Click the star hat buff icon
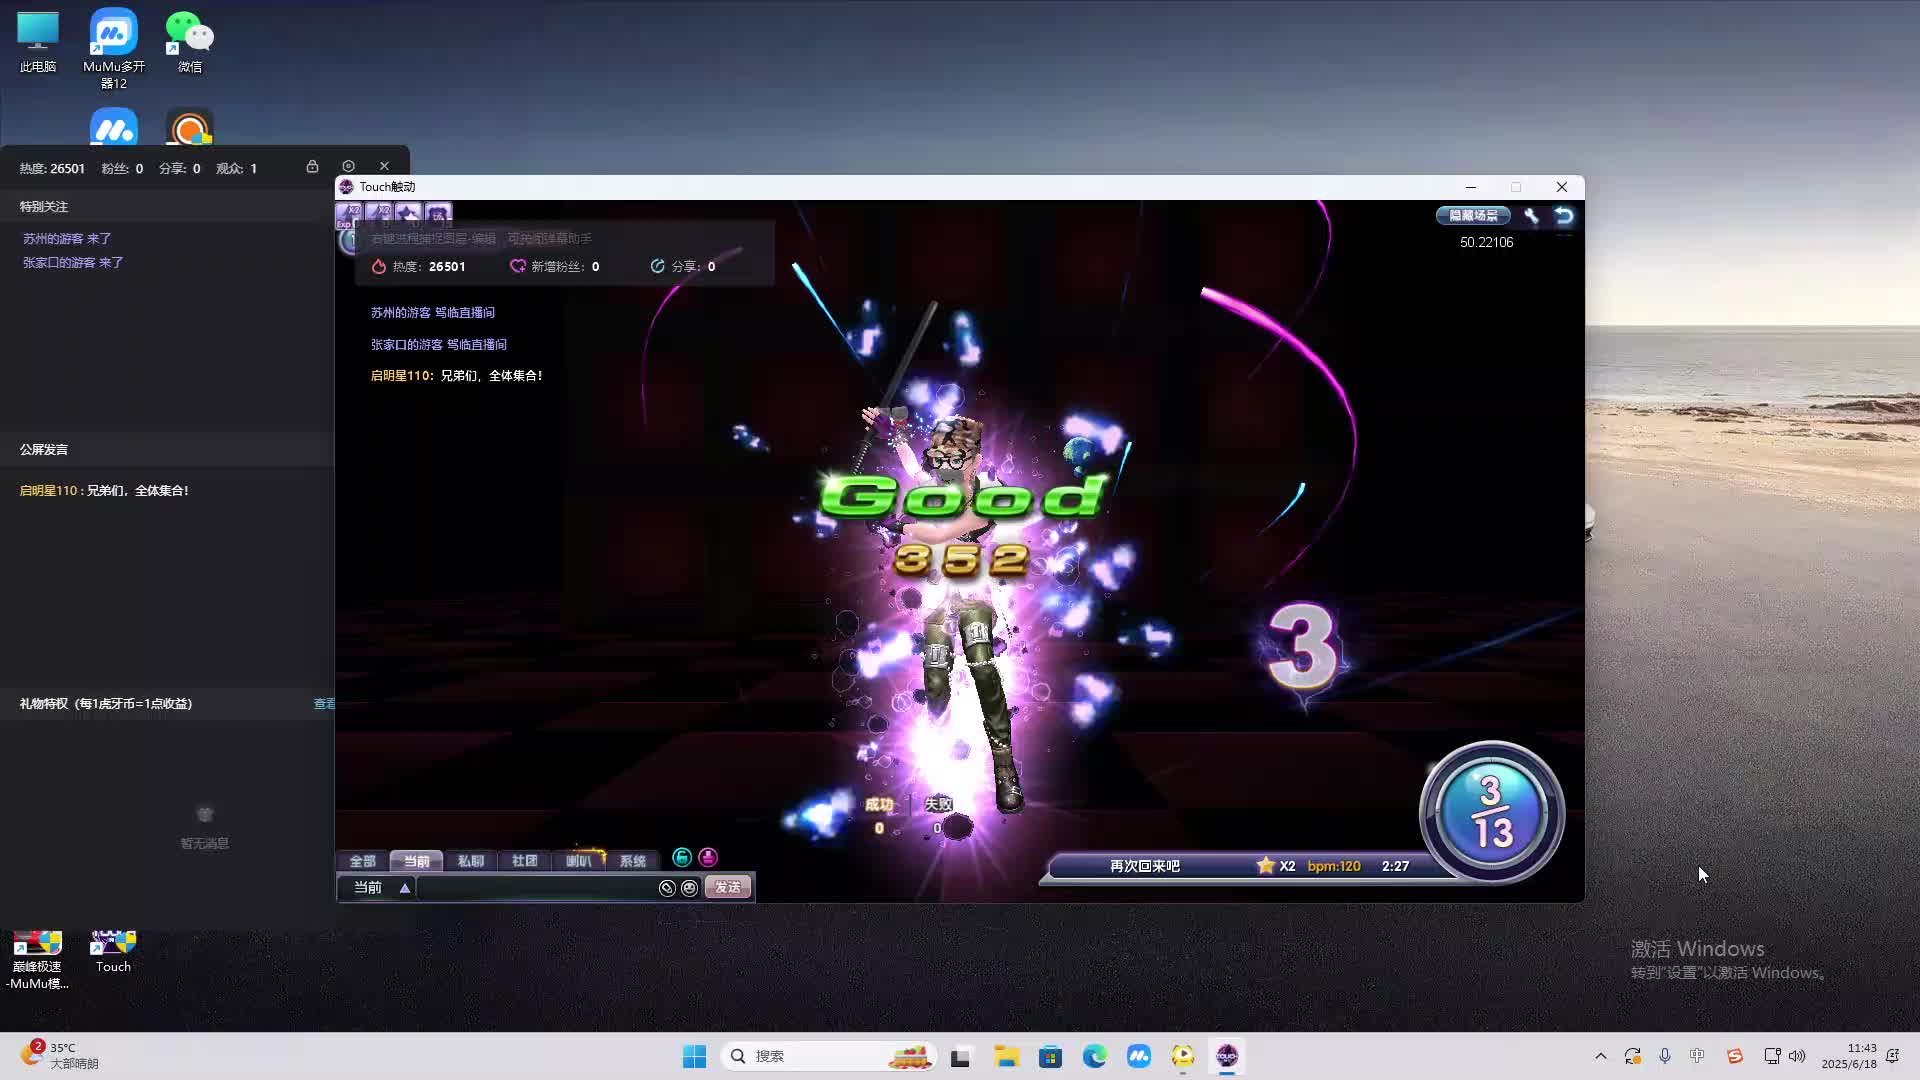Image resolution: width=1920 pixels, height=1080 pixels. point(408,213)
